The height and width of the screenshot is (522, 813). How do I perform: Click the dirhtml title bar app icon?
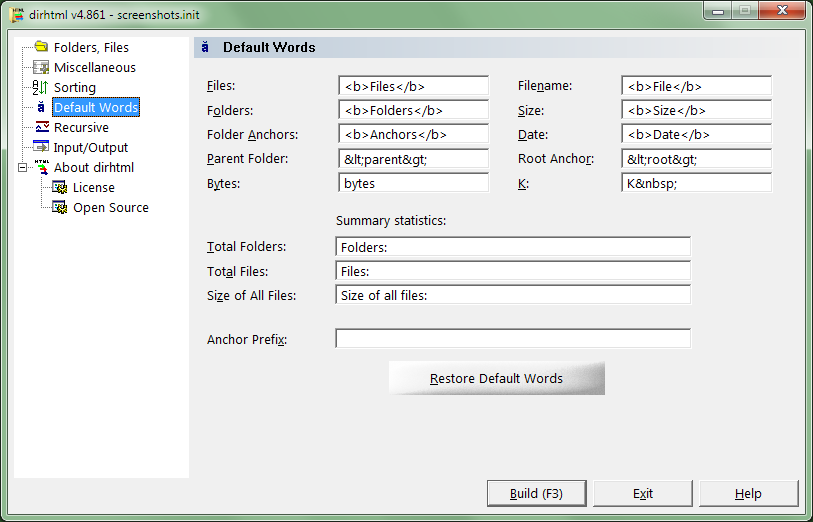coord(17,15)
